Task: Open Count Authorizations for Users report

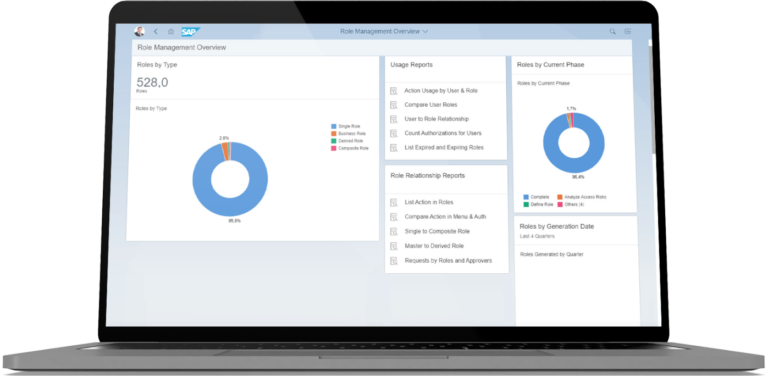Action: tap(443, 133)
